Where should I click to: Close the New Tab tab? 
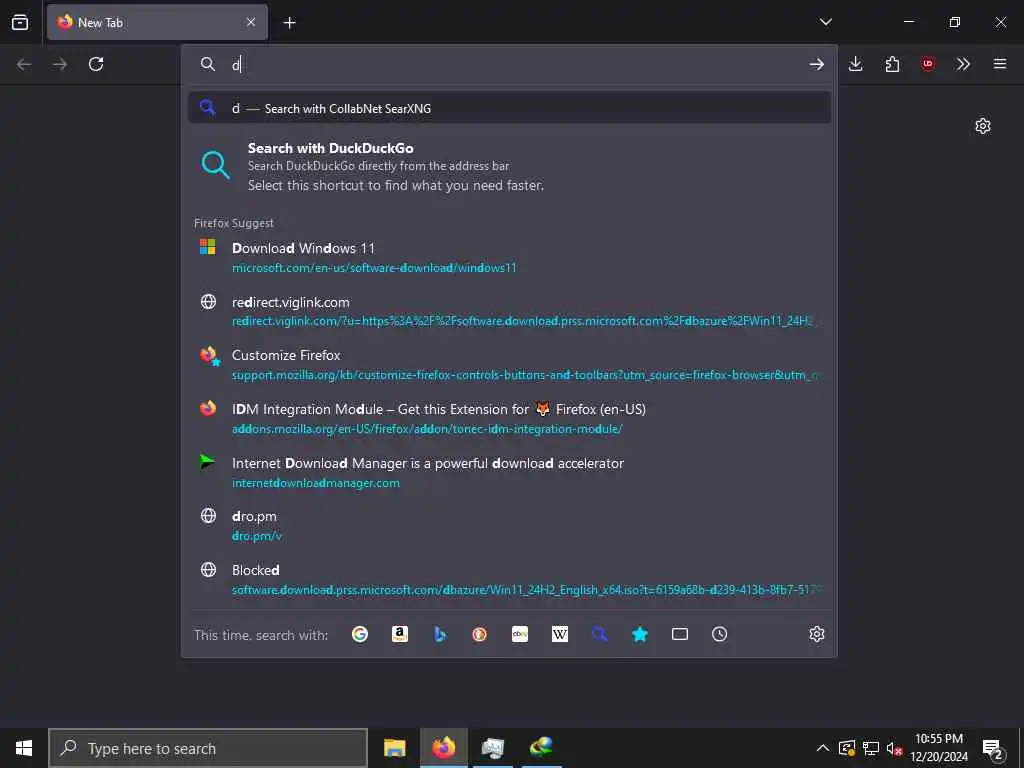pos(251,22)
